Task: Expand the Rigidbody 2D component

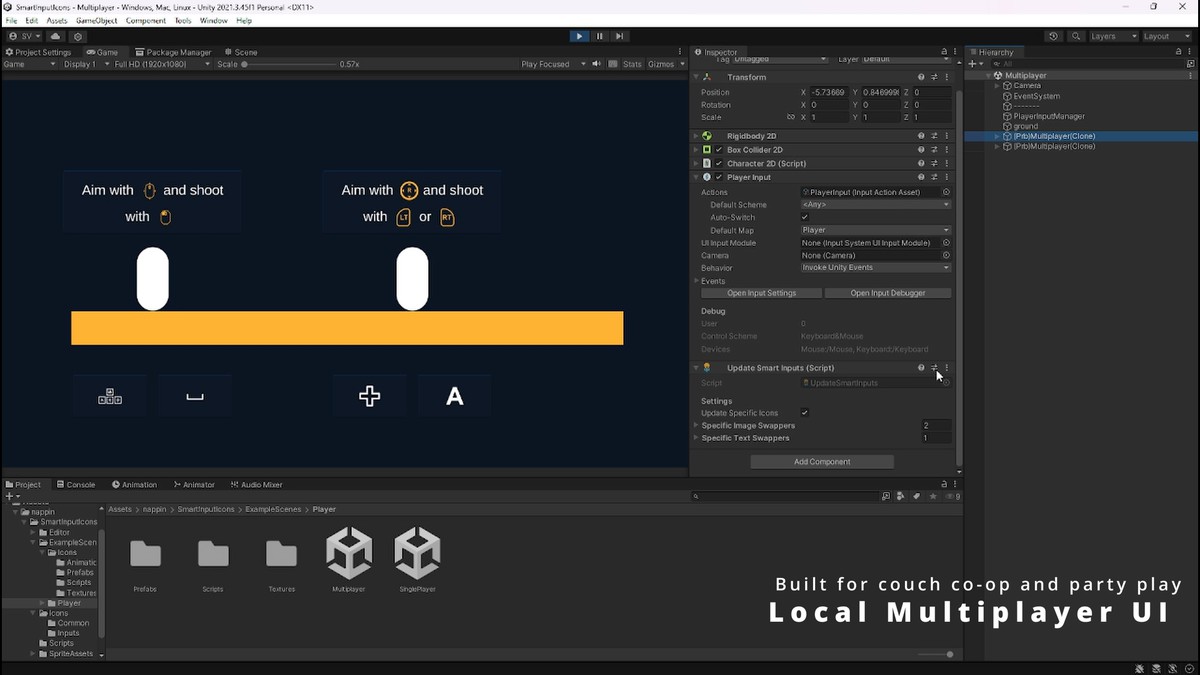Action: (x=697, y=135)
